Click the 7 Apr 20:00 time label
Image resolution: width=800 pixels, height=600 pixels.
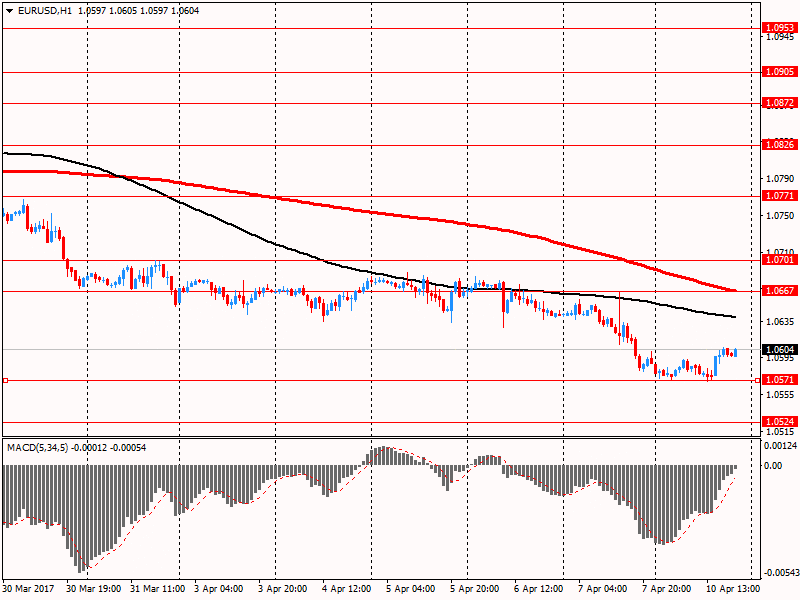click(x=666, y=589)
